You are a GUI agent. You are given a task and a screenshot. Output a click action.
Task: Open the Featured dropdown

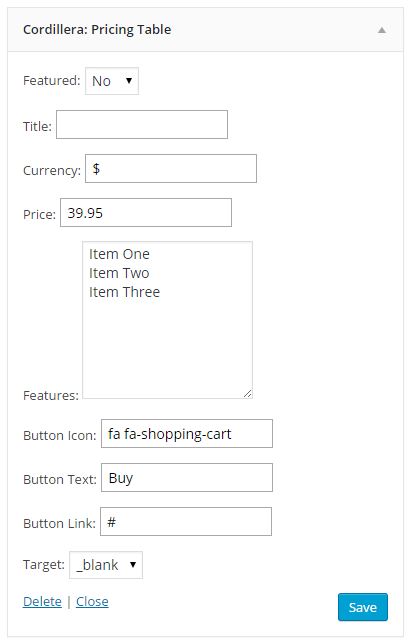[x=112, y=81]
